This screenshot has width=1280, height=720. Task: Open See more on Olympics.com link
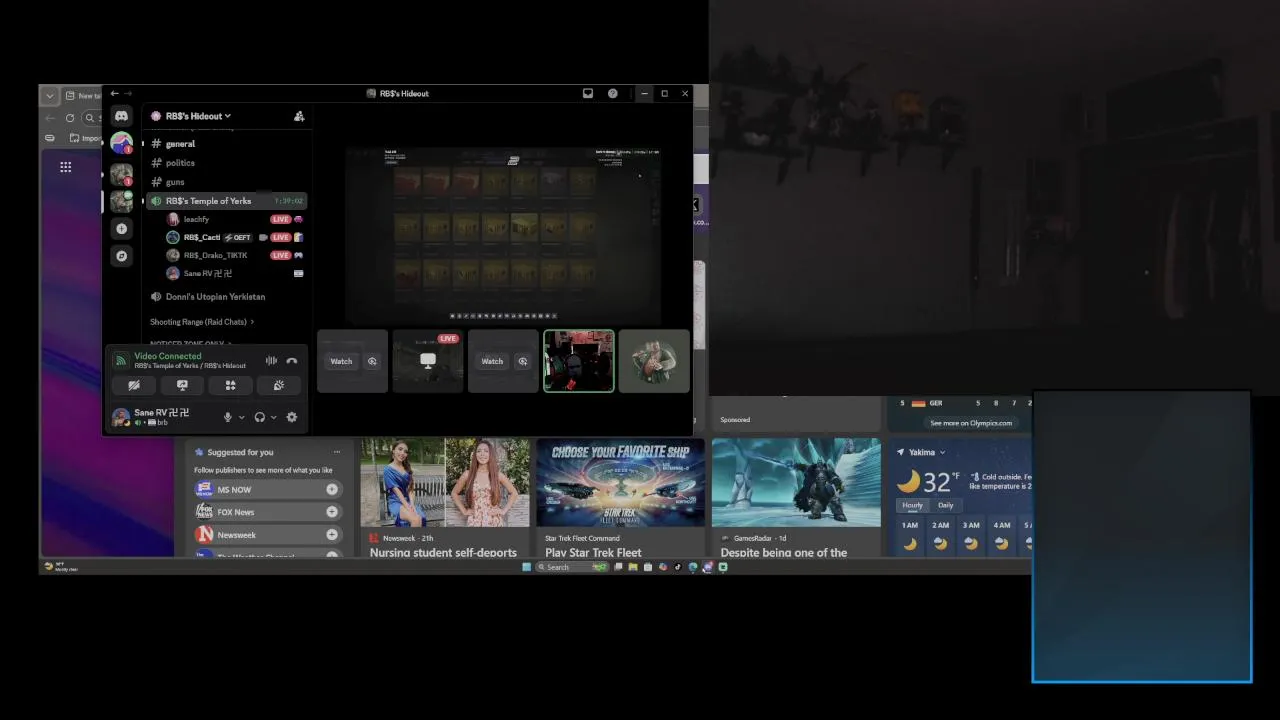pos(971,423)
